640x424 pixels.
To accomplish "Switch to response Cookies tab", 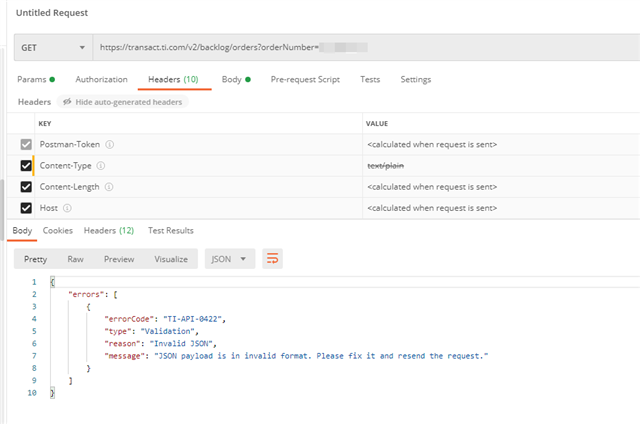I will 57,230.
